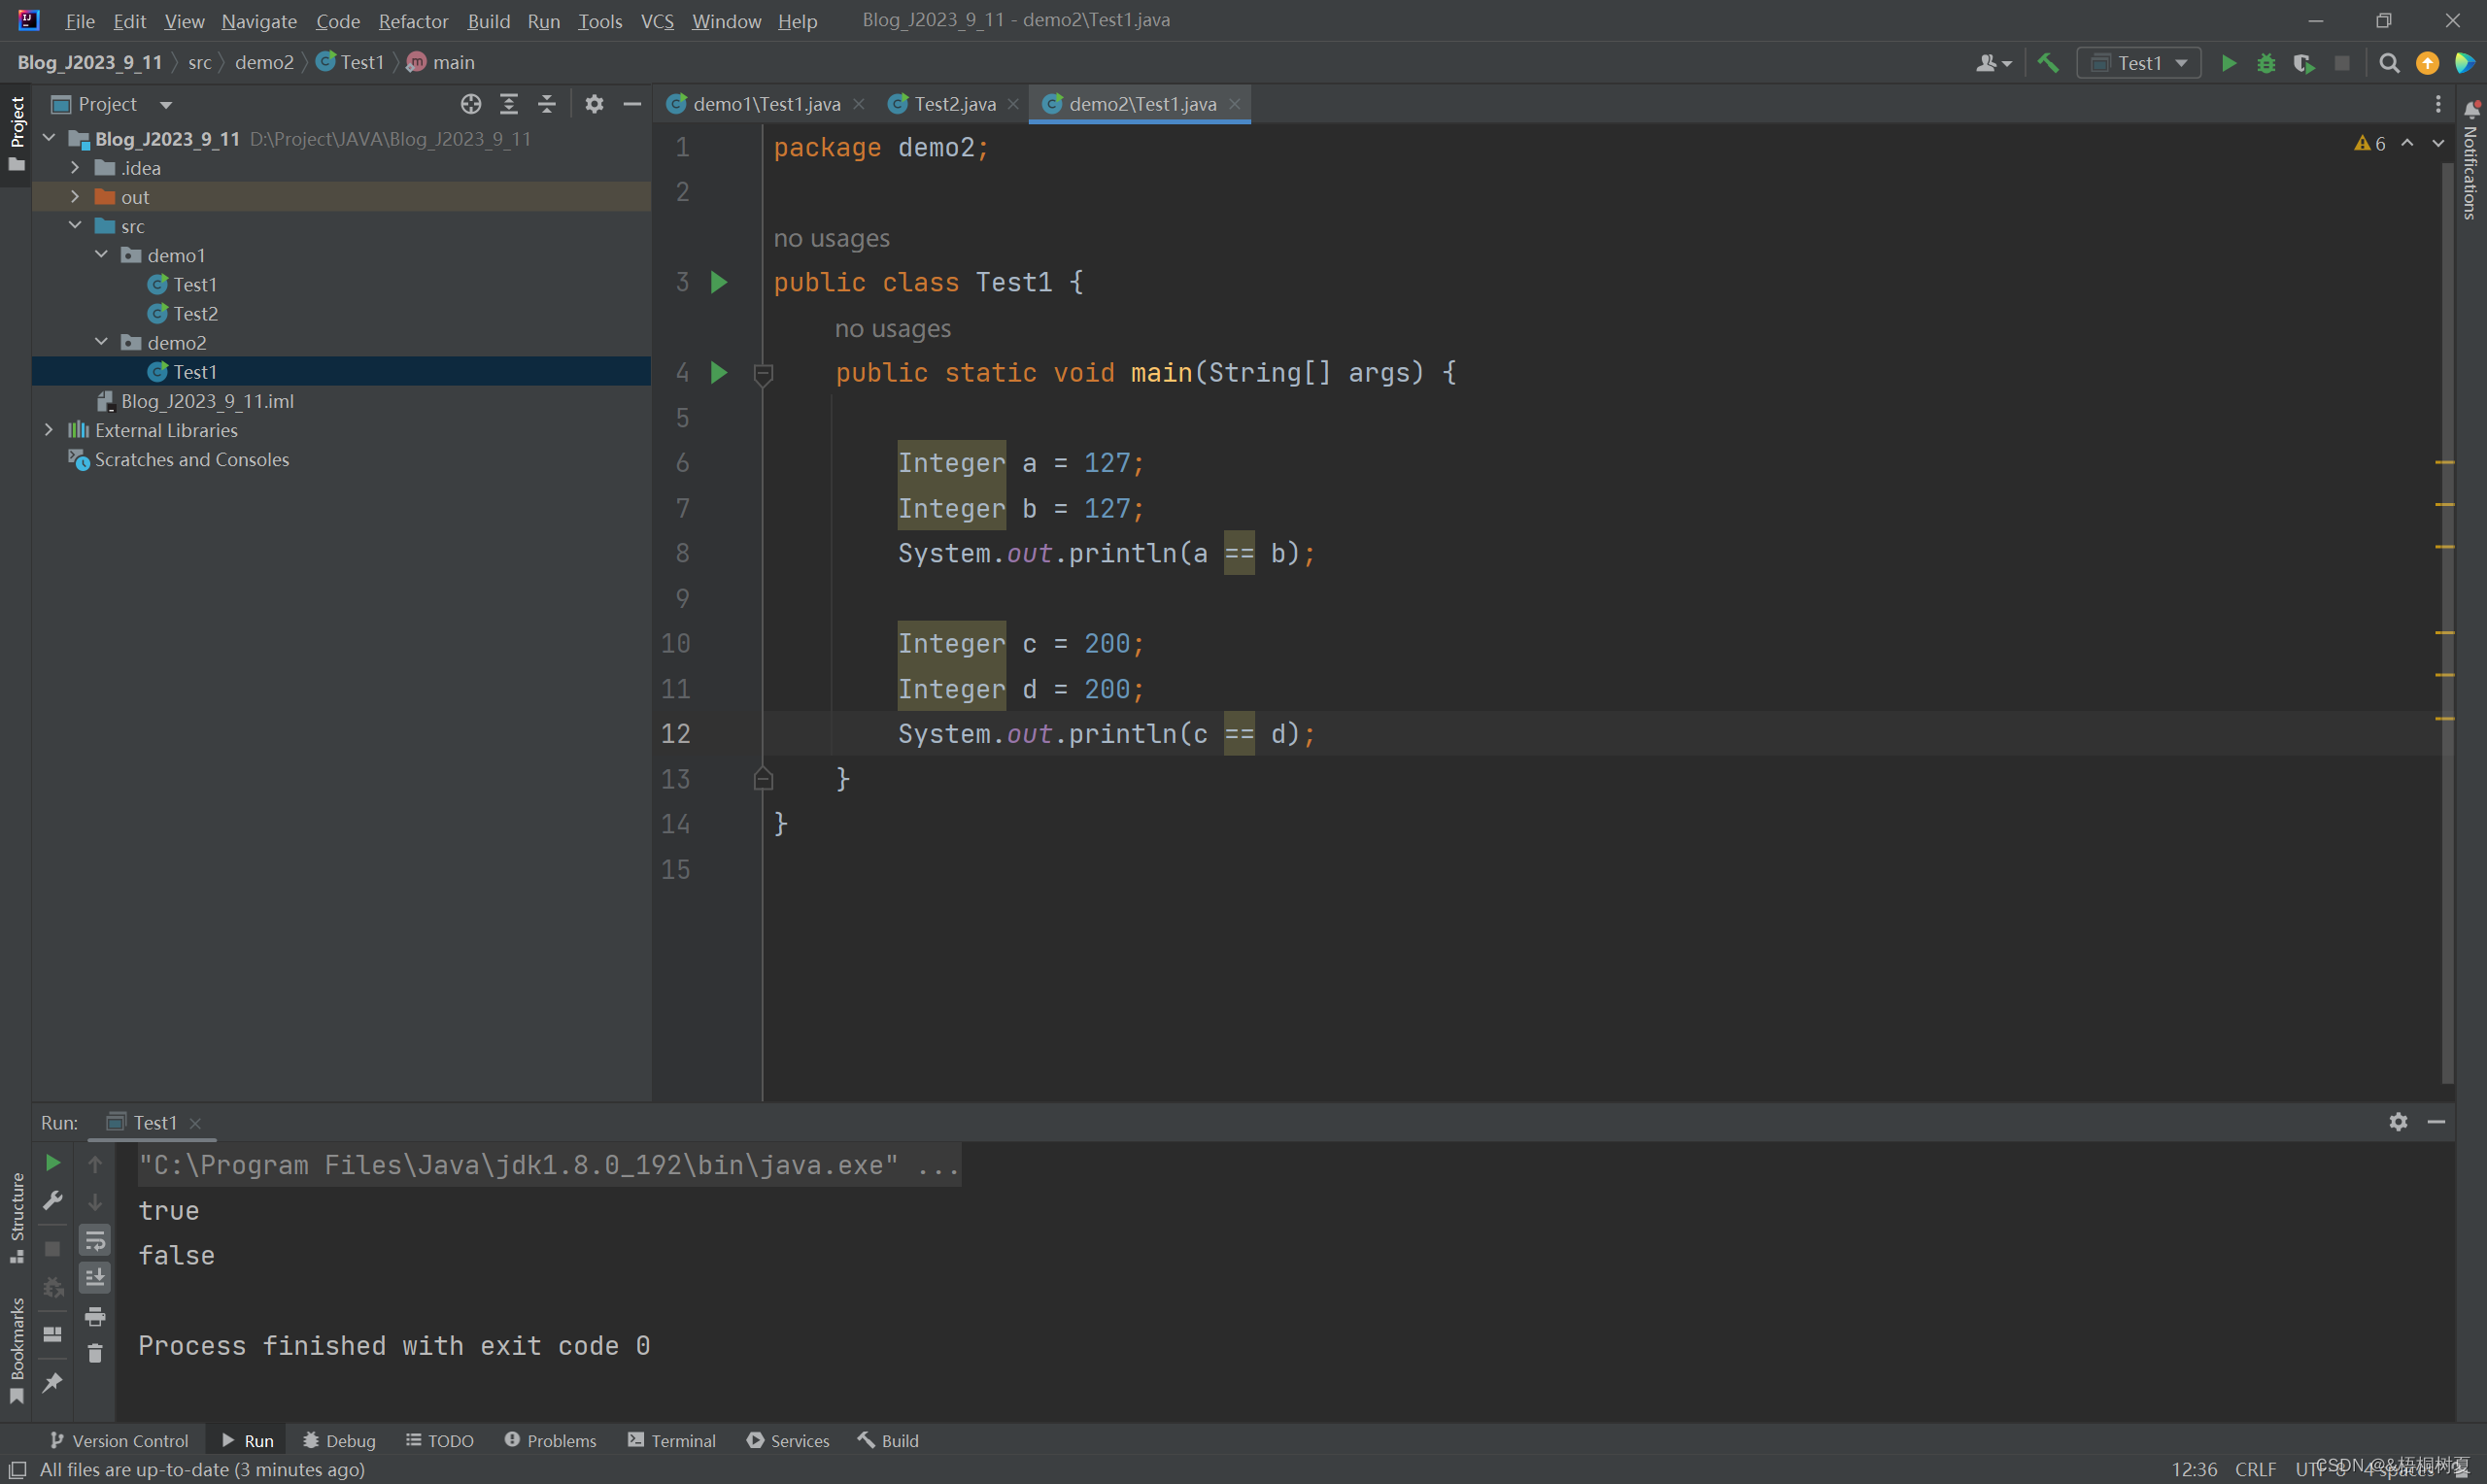
Task: Collapse the demo1 package
Action: pyautogui.click(x=101, y=255)
